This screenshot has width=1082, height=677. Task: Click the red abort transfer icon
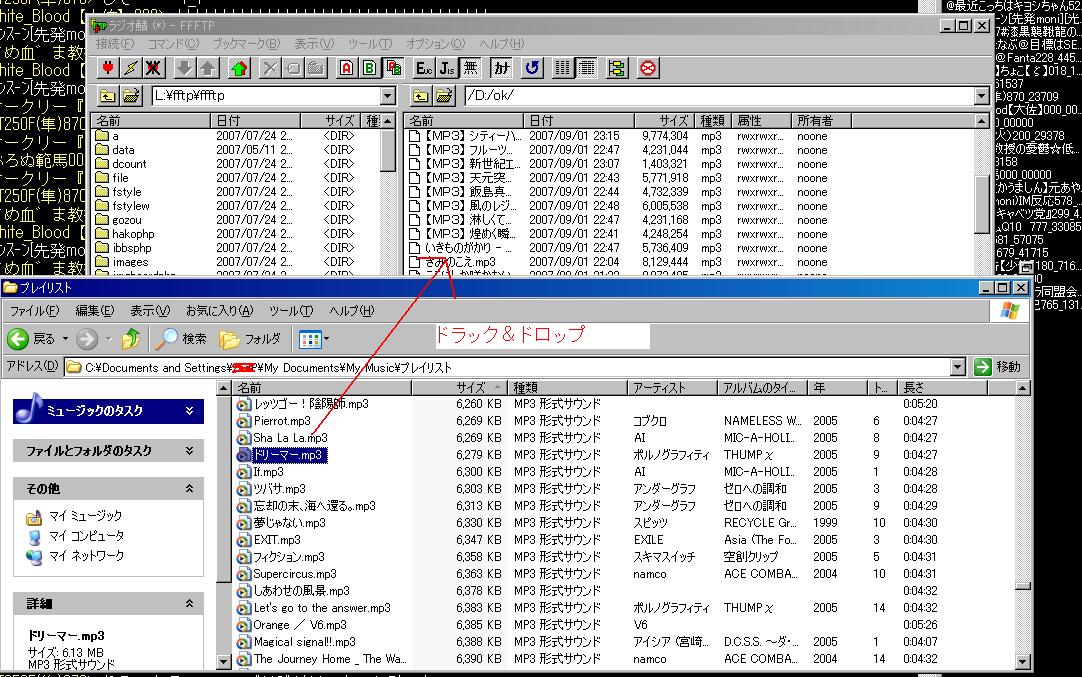coord(647,68)
